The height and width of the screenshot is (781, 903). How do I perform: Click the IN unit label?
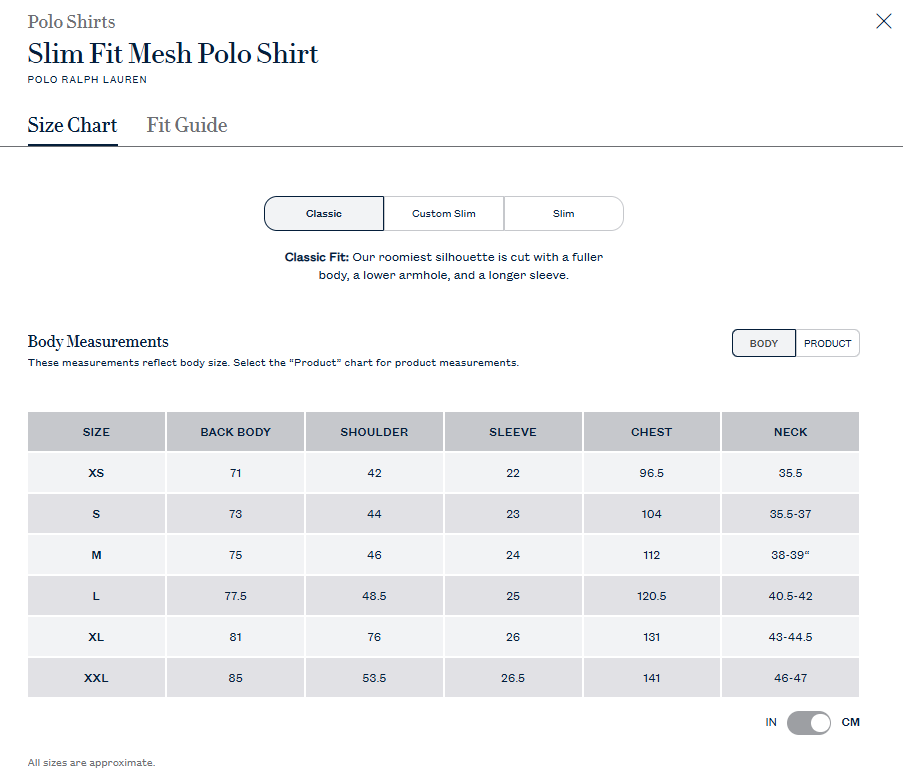[x=771, y=722]
